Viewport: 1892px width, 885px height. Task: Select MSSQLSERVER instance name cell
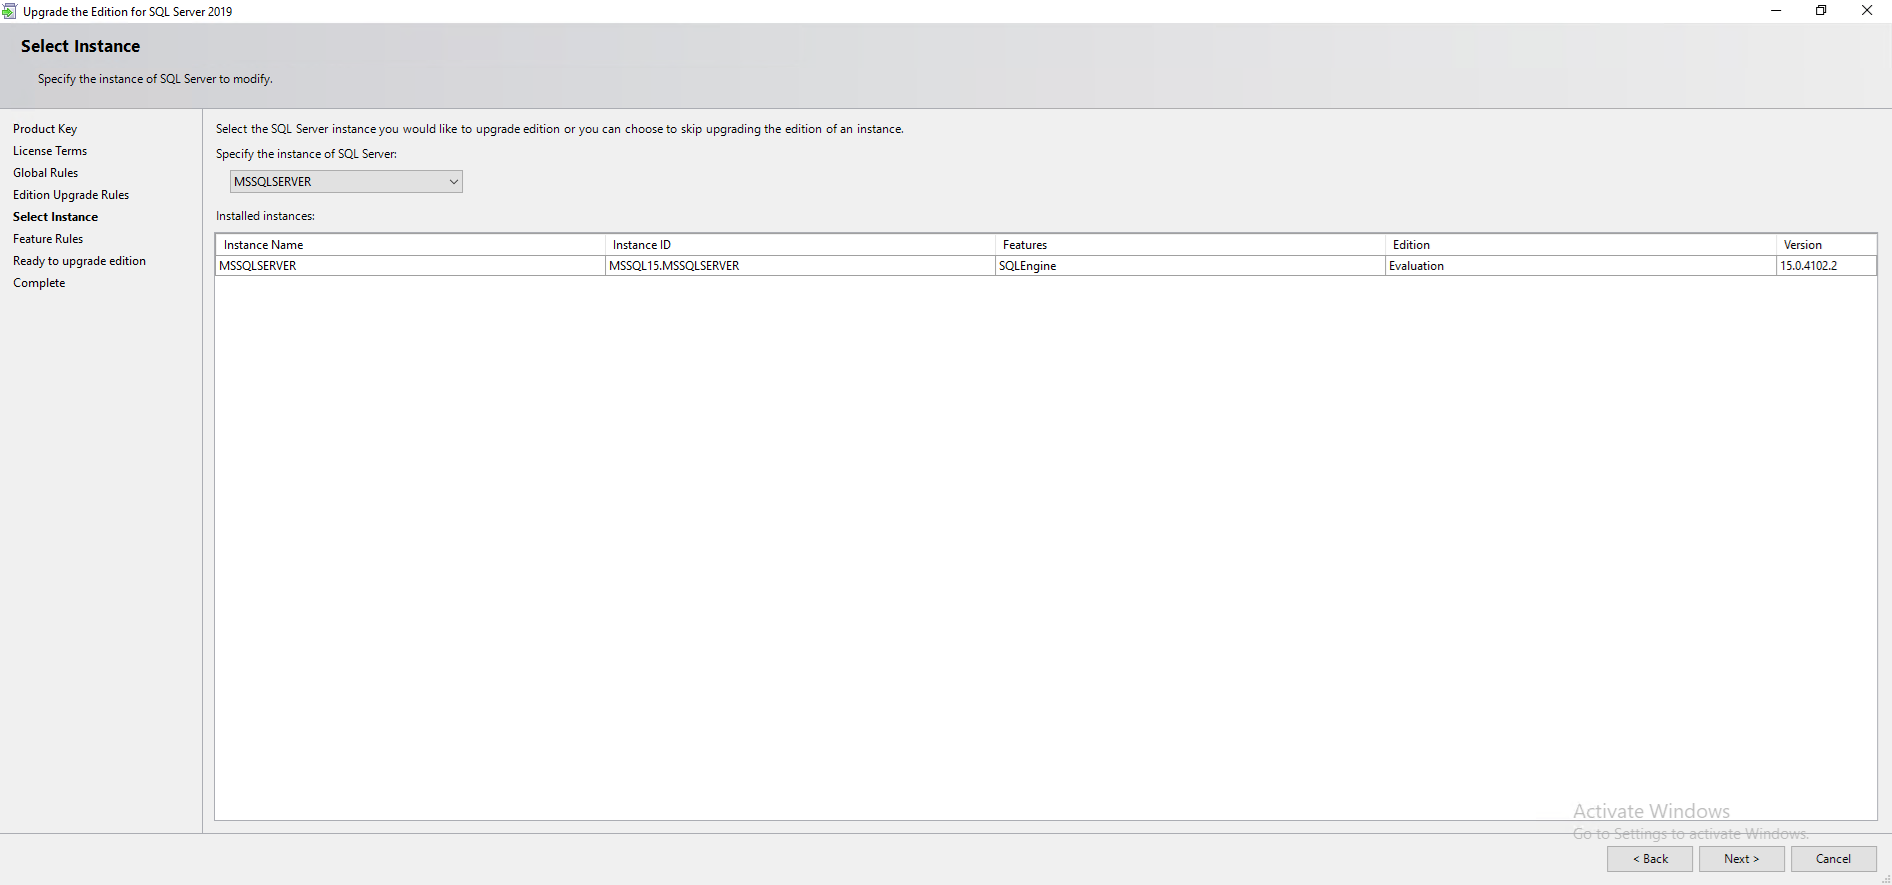[x=410, y=266]
